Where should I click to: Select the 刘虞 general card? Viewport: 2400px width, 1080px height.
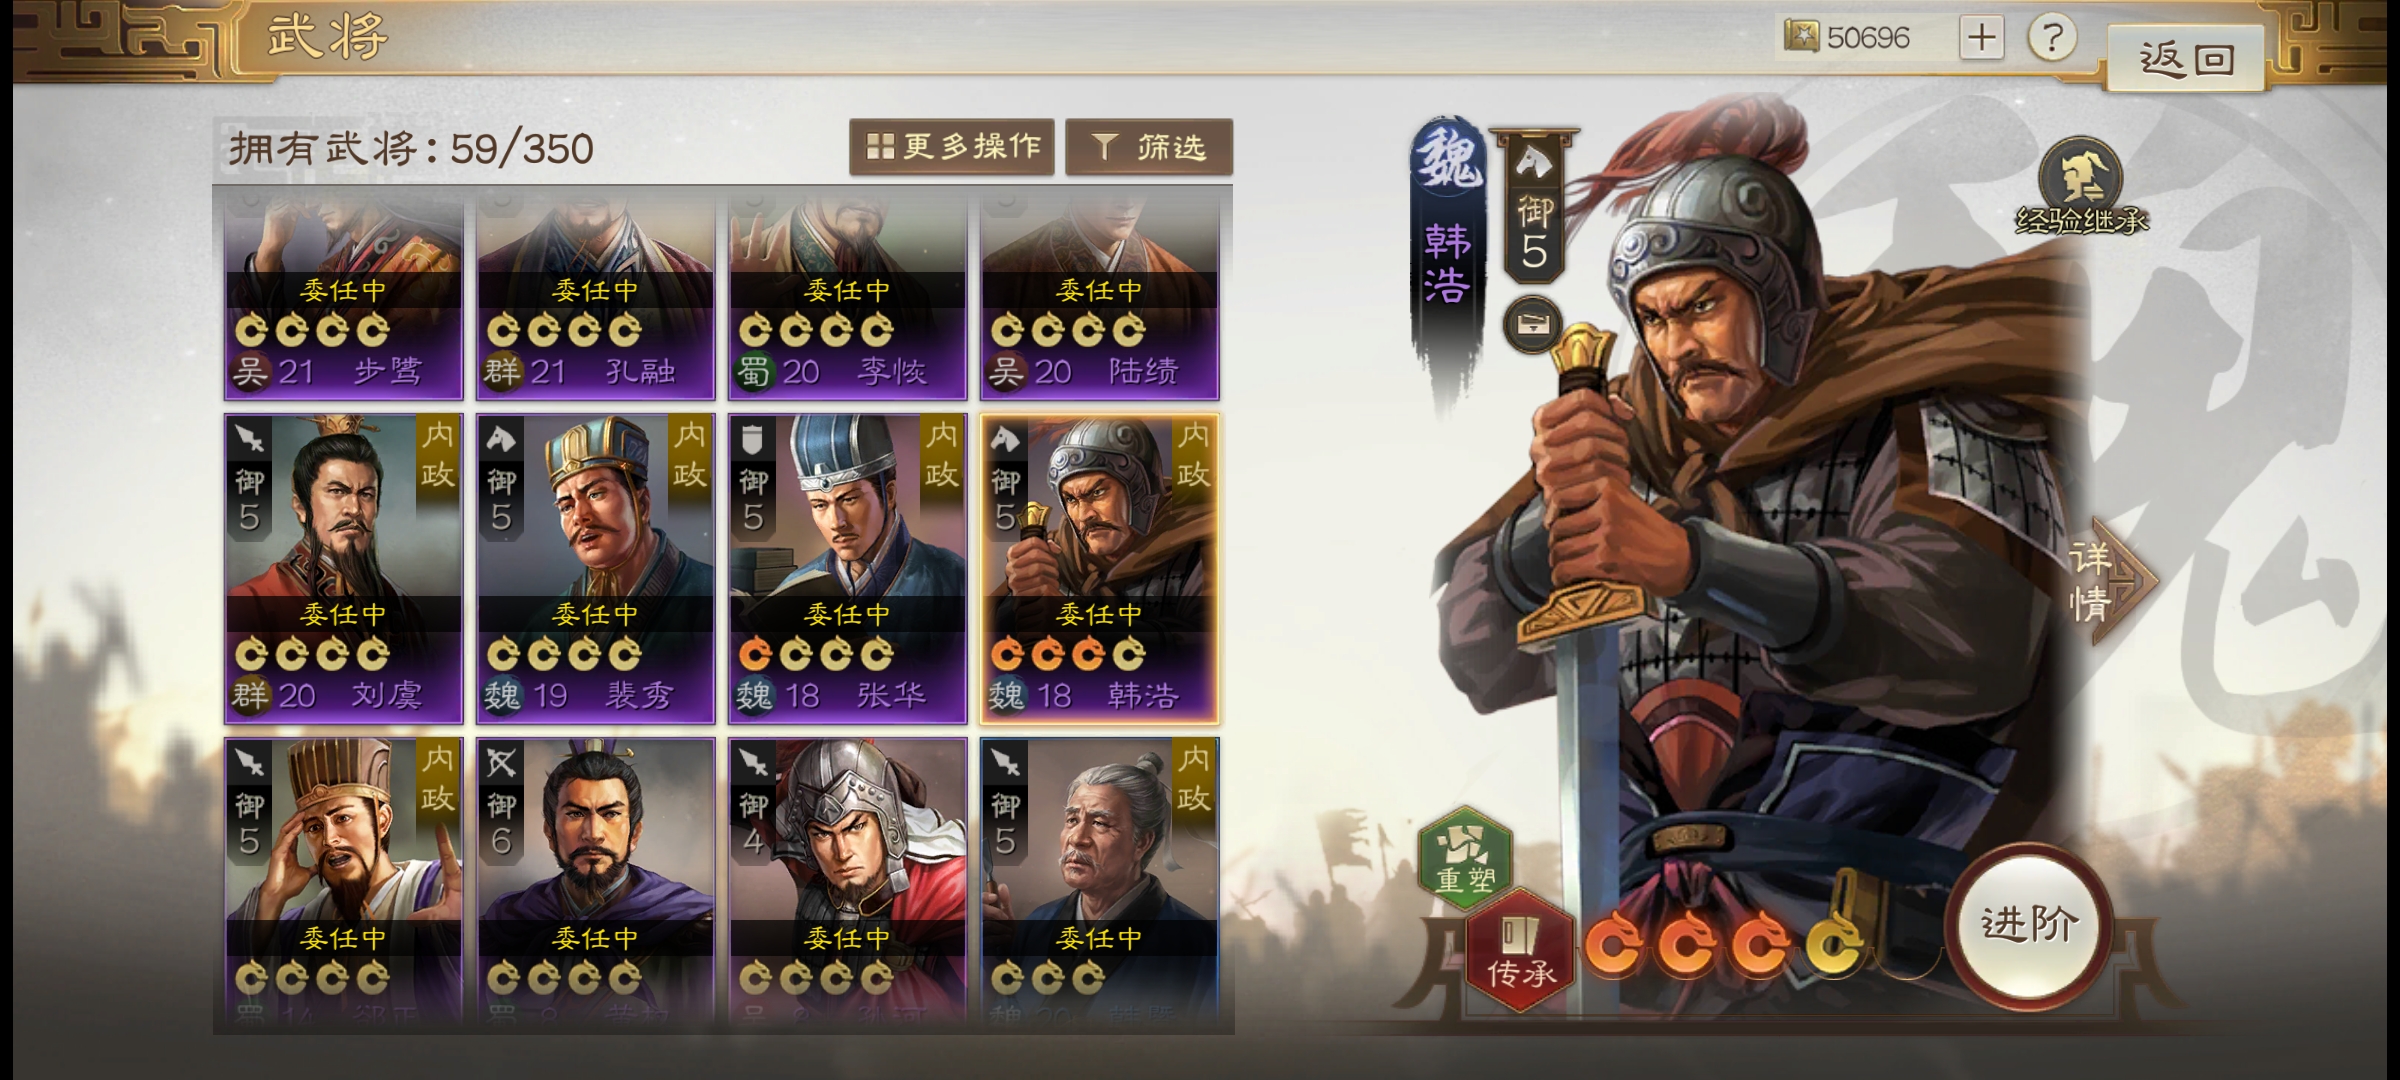(x=343, y=568)
